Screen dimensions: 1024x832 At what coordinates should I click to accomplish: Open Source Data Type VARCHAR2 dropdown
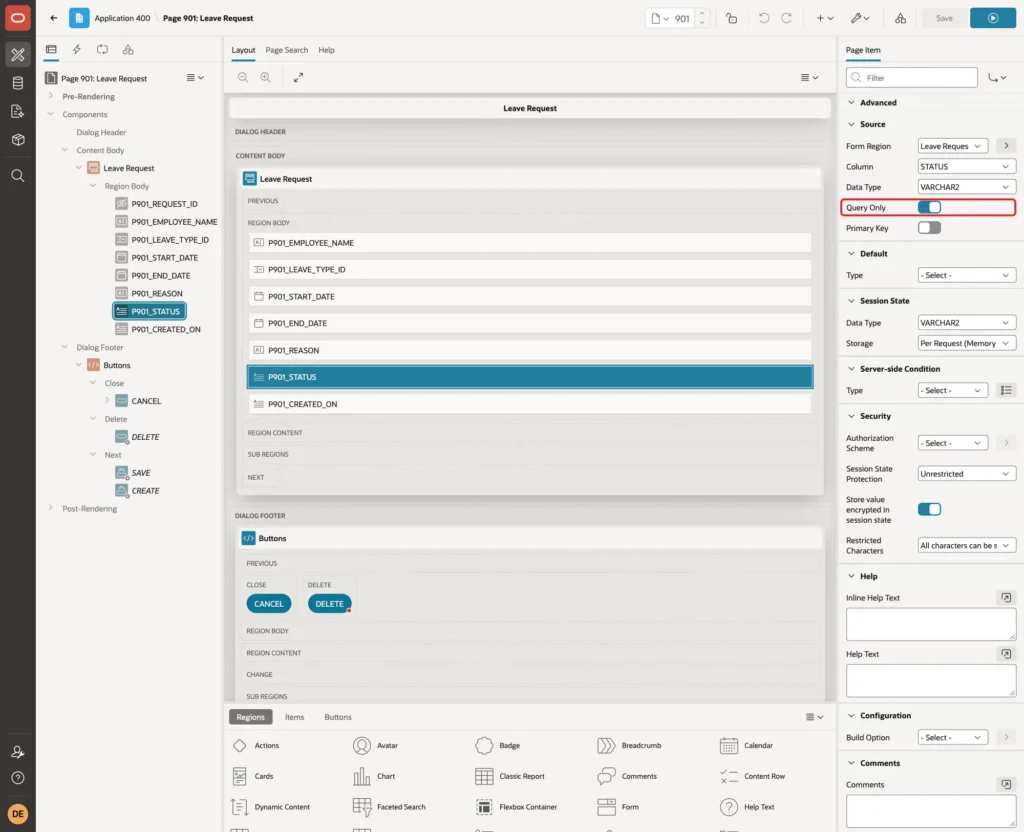(966, 187)
